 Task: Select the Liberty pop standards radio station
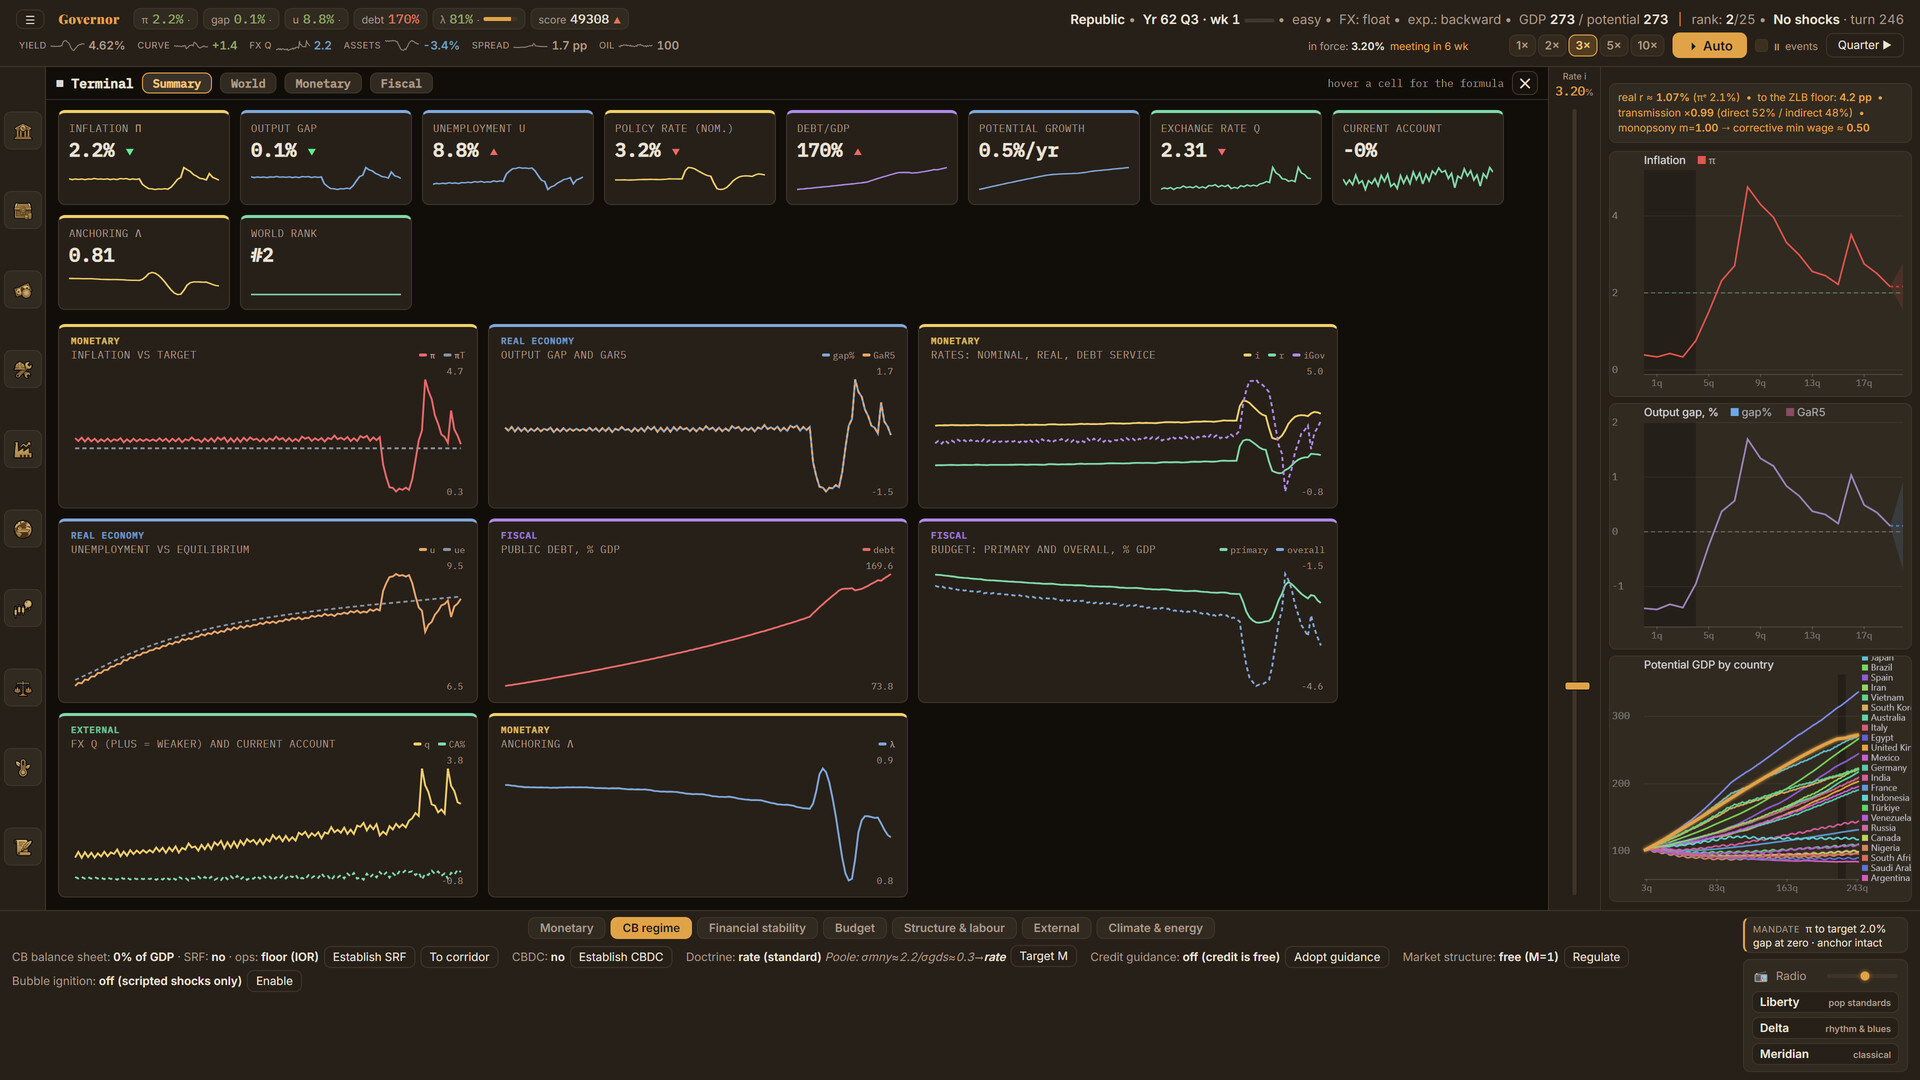pos(1824,1002)
